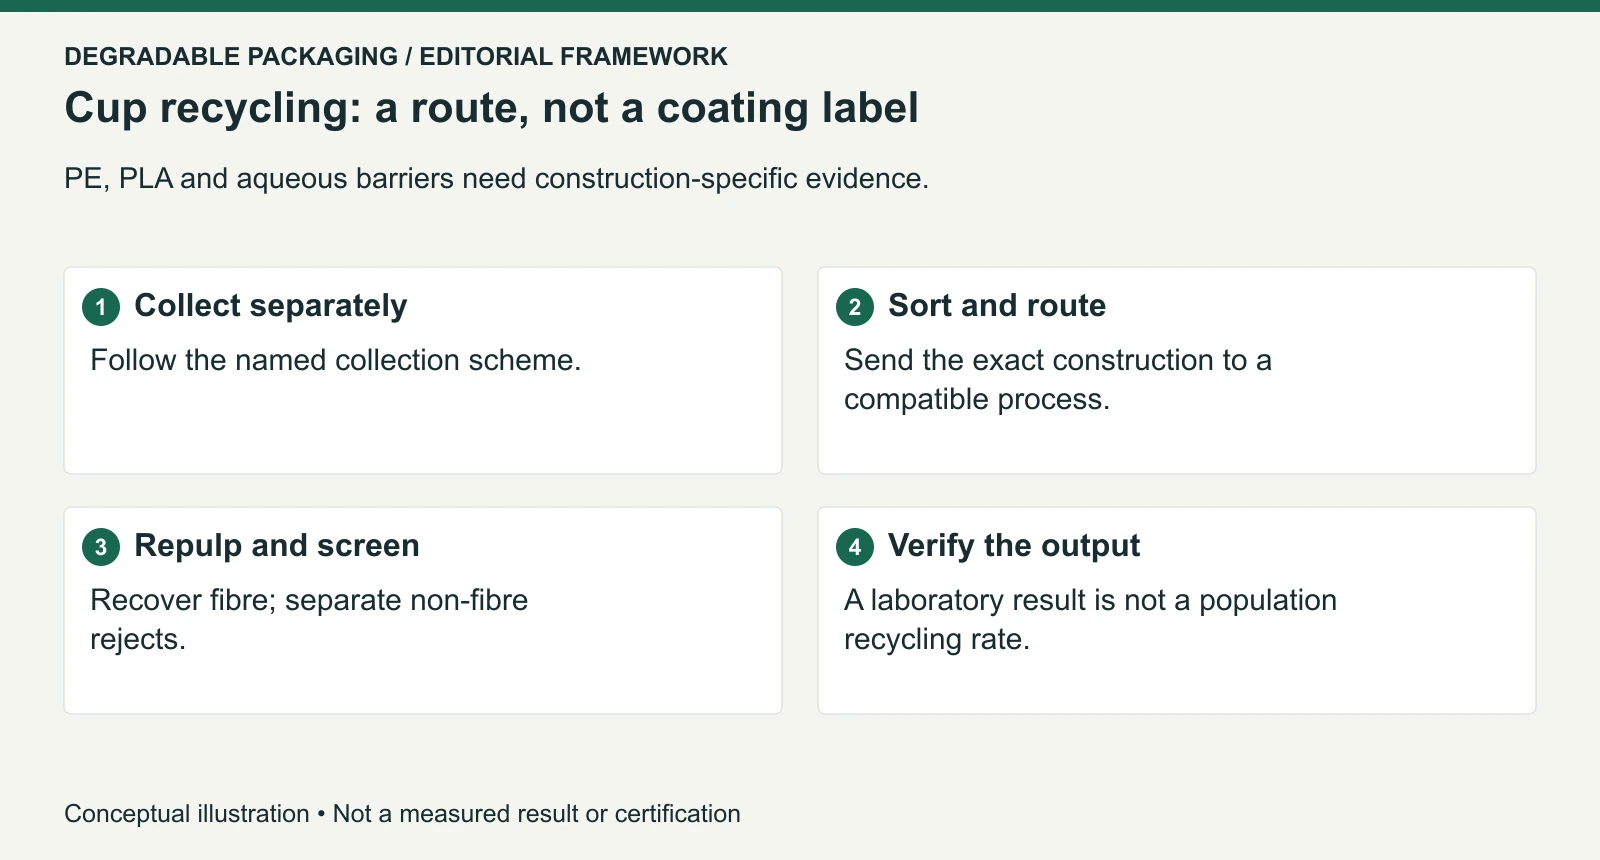Image resolution: width=1600 pixels, height=860 pixels.
Task: Click the "Cup recycling: a route" title
Action: coord(491,108)
